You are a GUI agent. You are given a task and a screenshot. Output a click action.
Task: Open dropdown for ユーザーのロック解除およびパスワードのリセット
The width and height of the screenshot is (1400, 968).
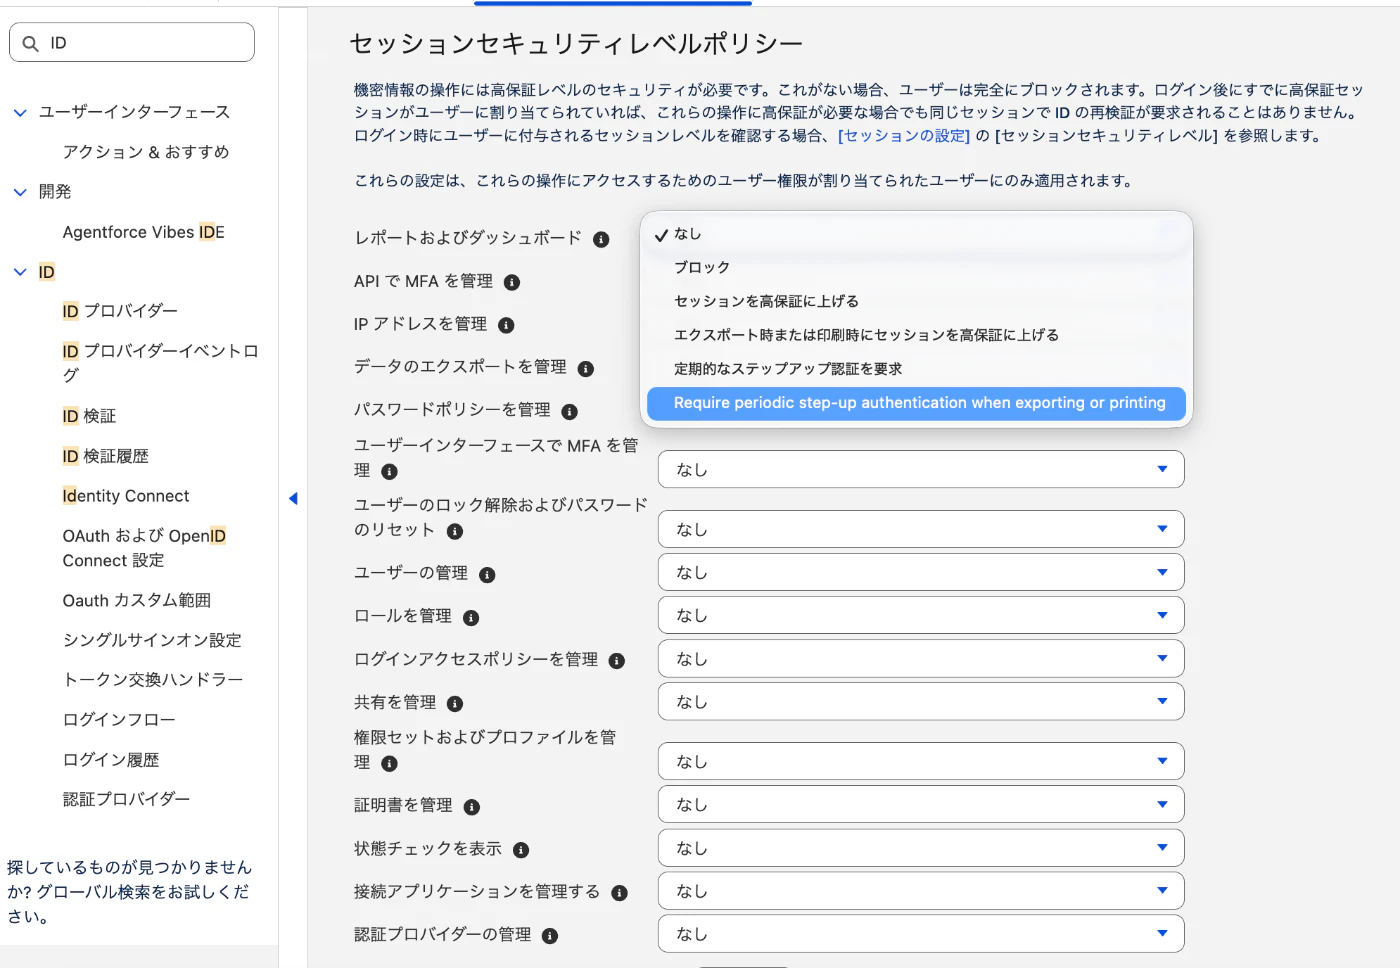(x=921, y=529)
